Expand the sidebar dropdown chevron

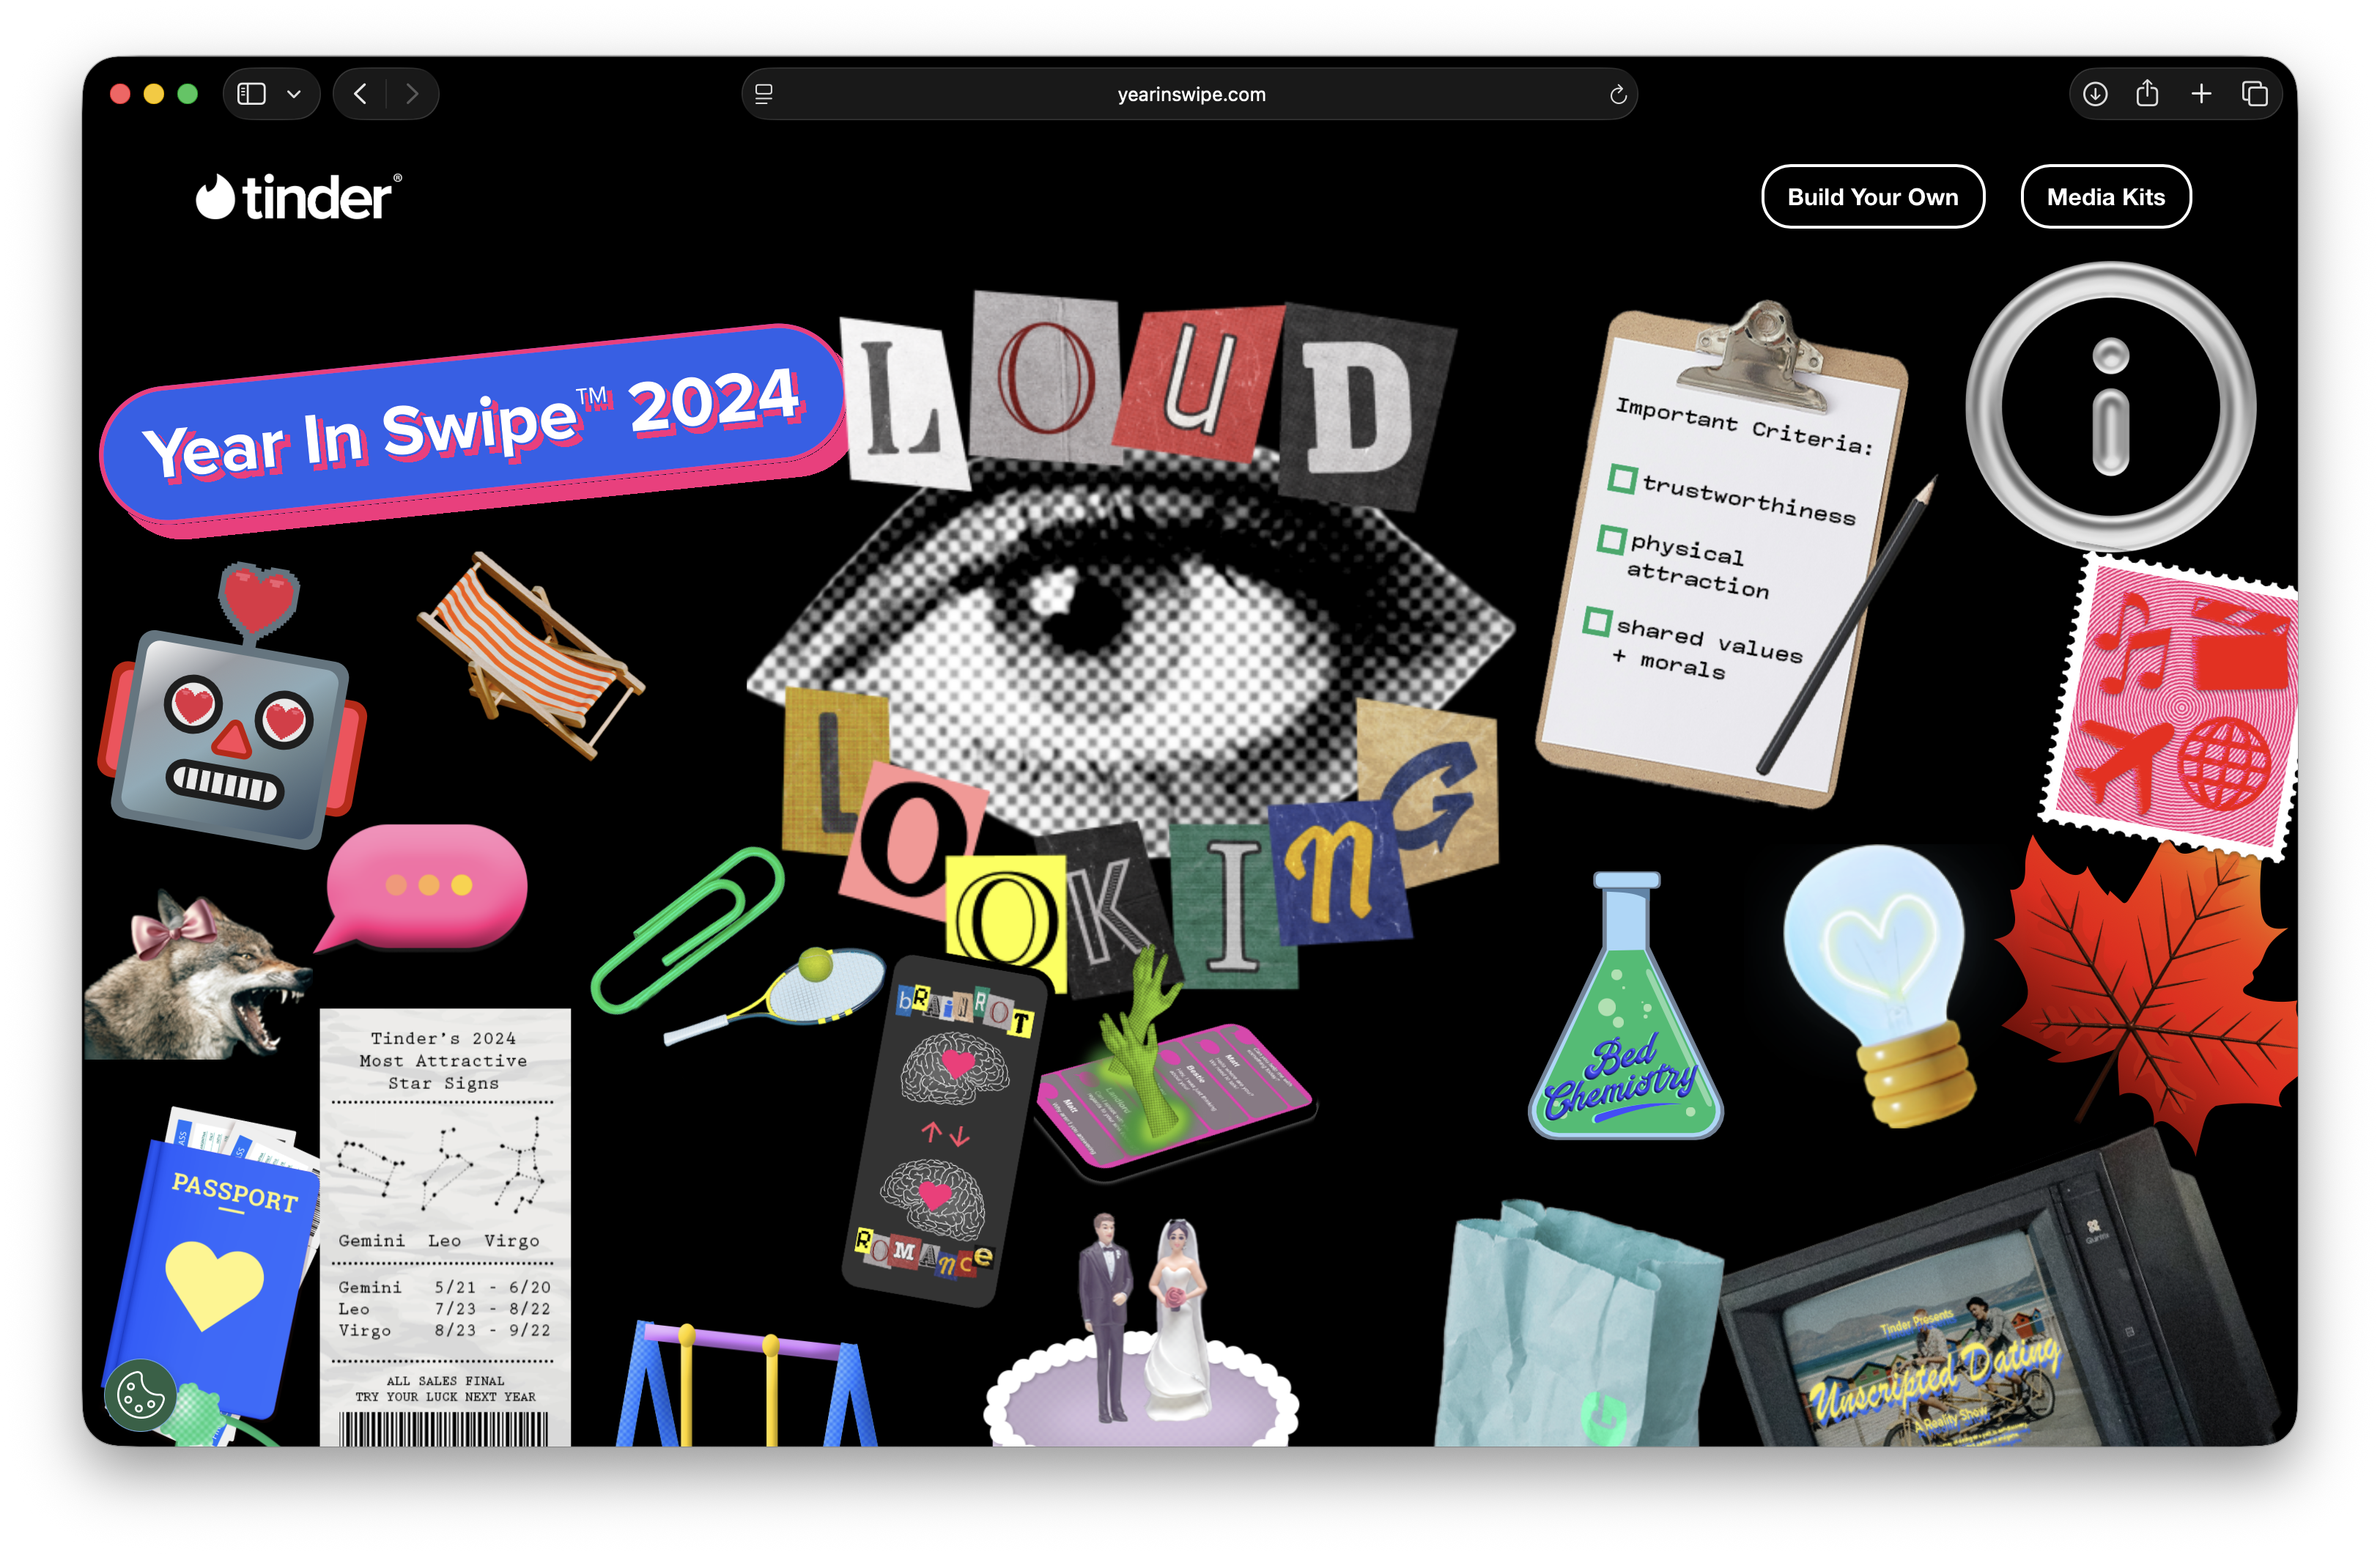pyautogui.click(x=294, y=94)
